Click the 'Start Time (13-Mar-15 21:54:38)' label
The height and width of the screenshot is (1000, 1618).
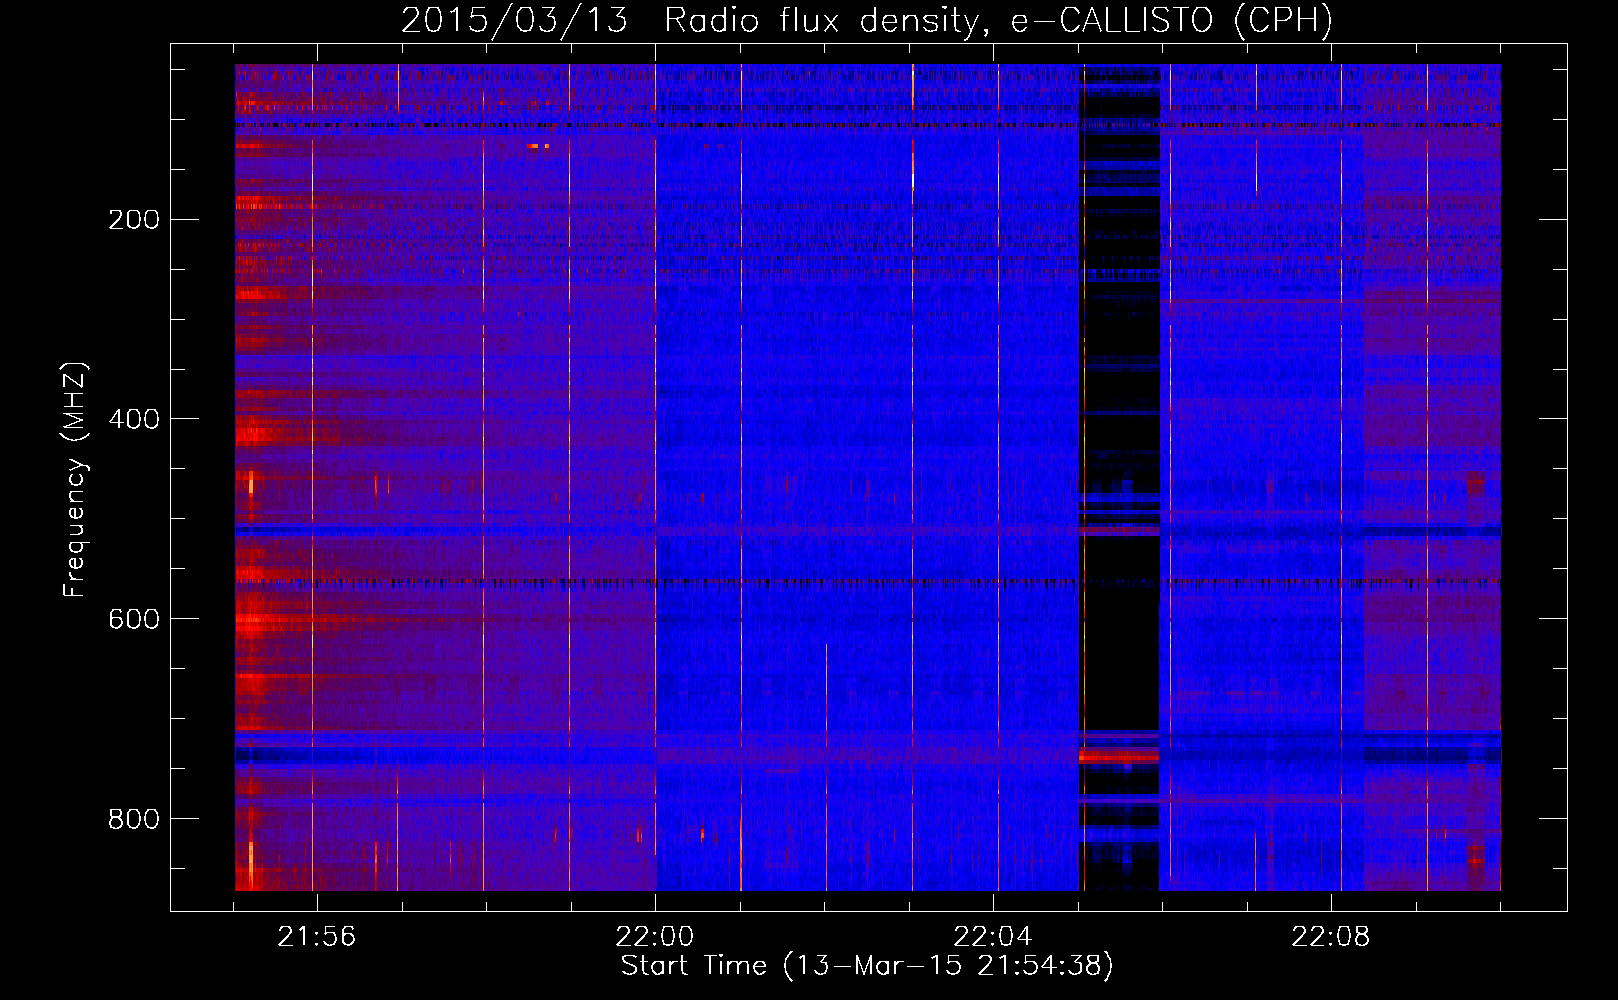[x=866, y=966]
